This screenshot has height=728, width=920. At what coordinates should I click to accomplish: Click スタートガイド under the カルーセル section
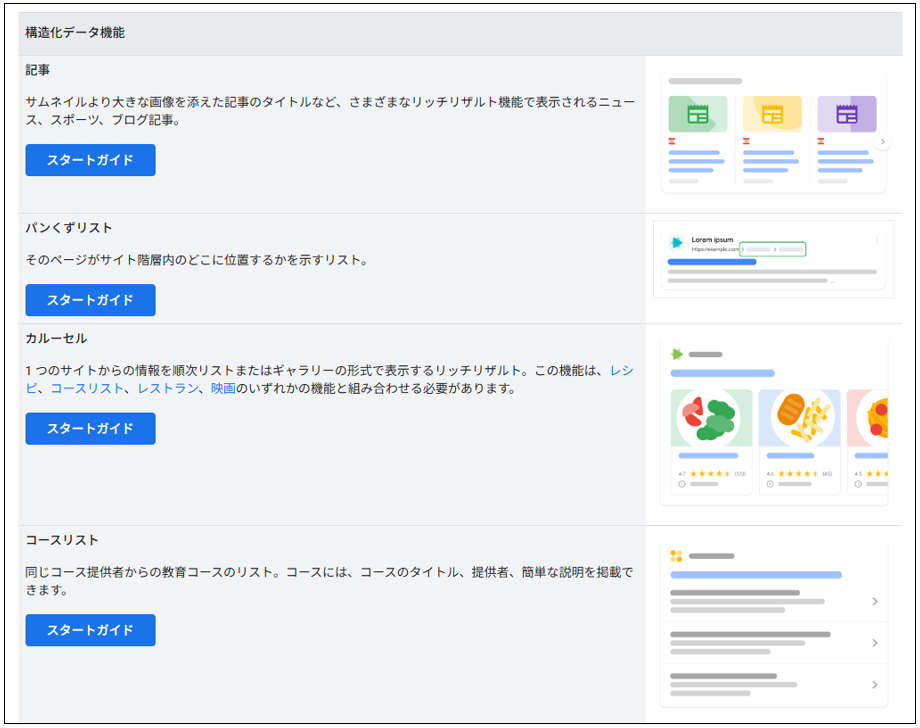pyautogui.click(x=90, y=428)
